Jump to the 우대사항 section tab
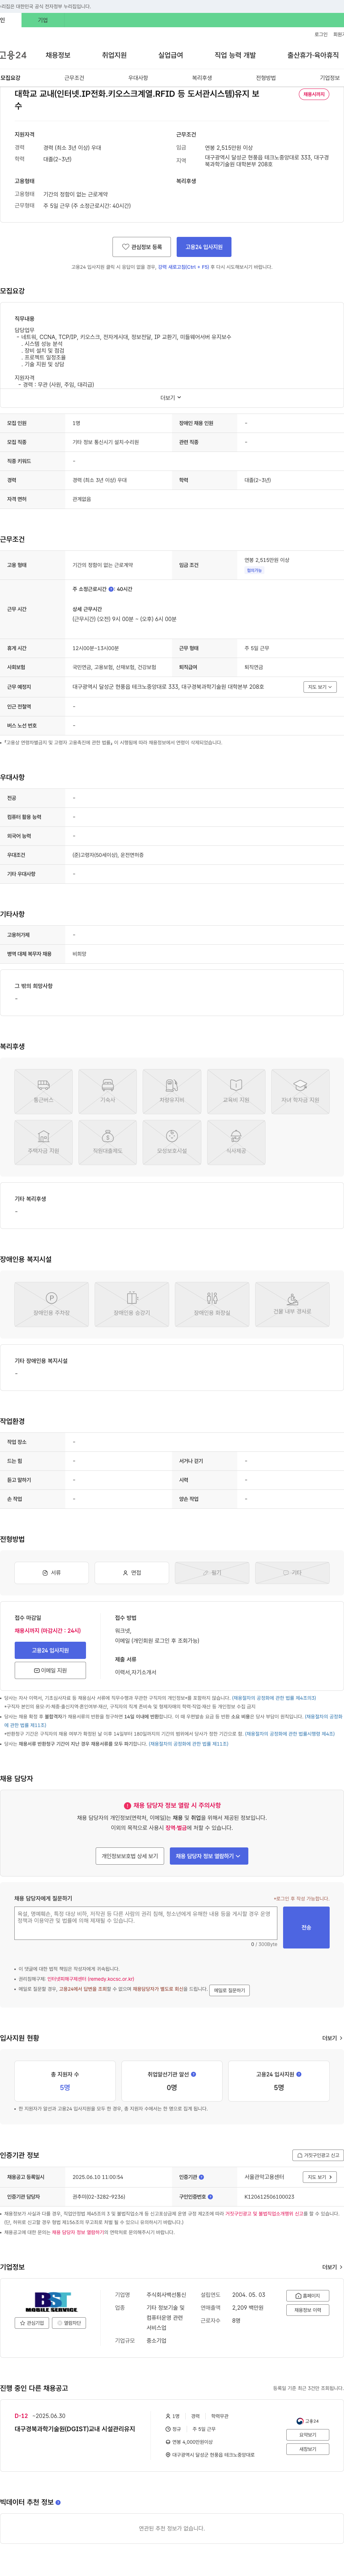The width and height of the screenshot is (344, 2576). tap(138, 78)
